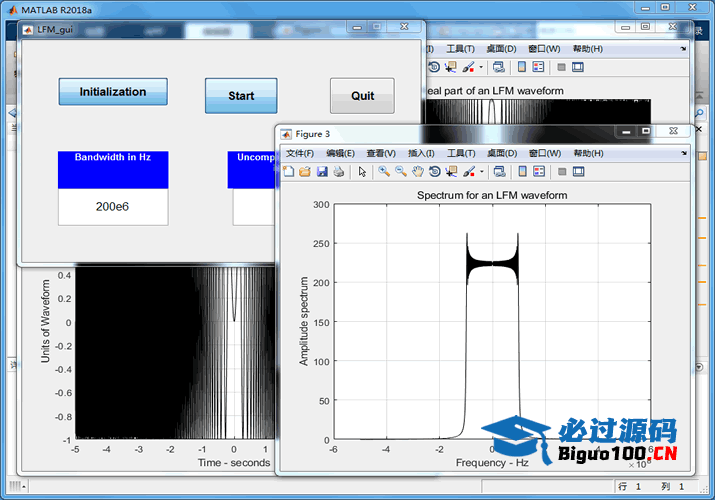
Task: Select Brush data tool in Figure 3
Action: (x=468, y=171)
